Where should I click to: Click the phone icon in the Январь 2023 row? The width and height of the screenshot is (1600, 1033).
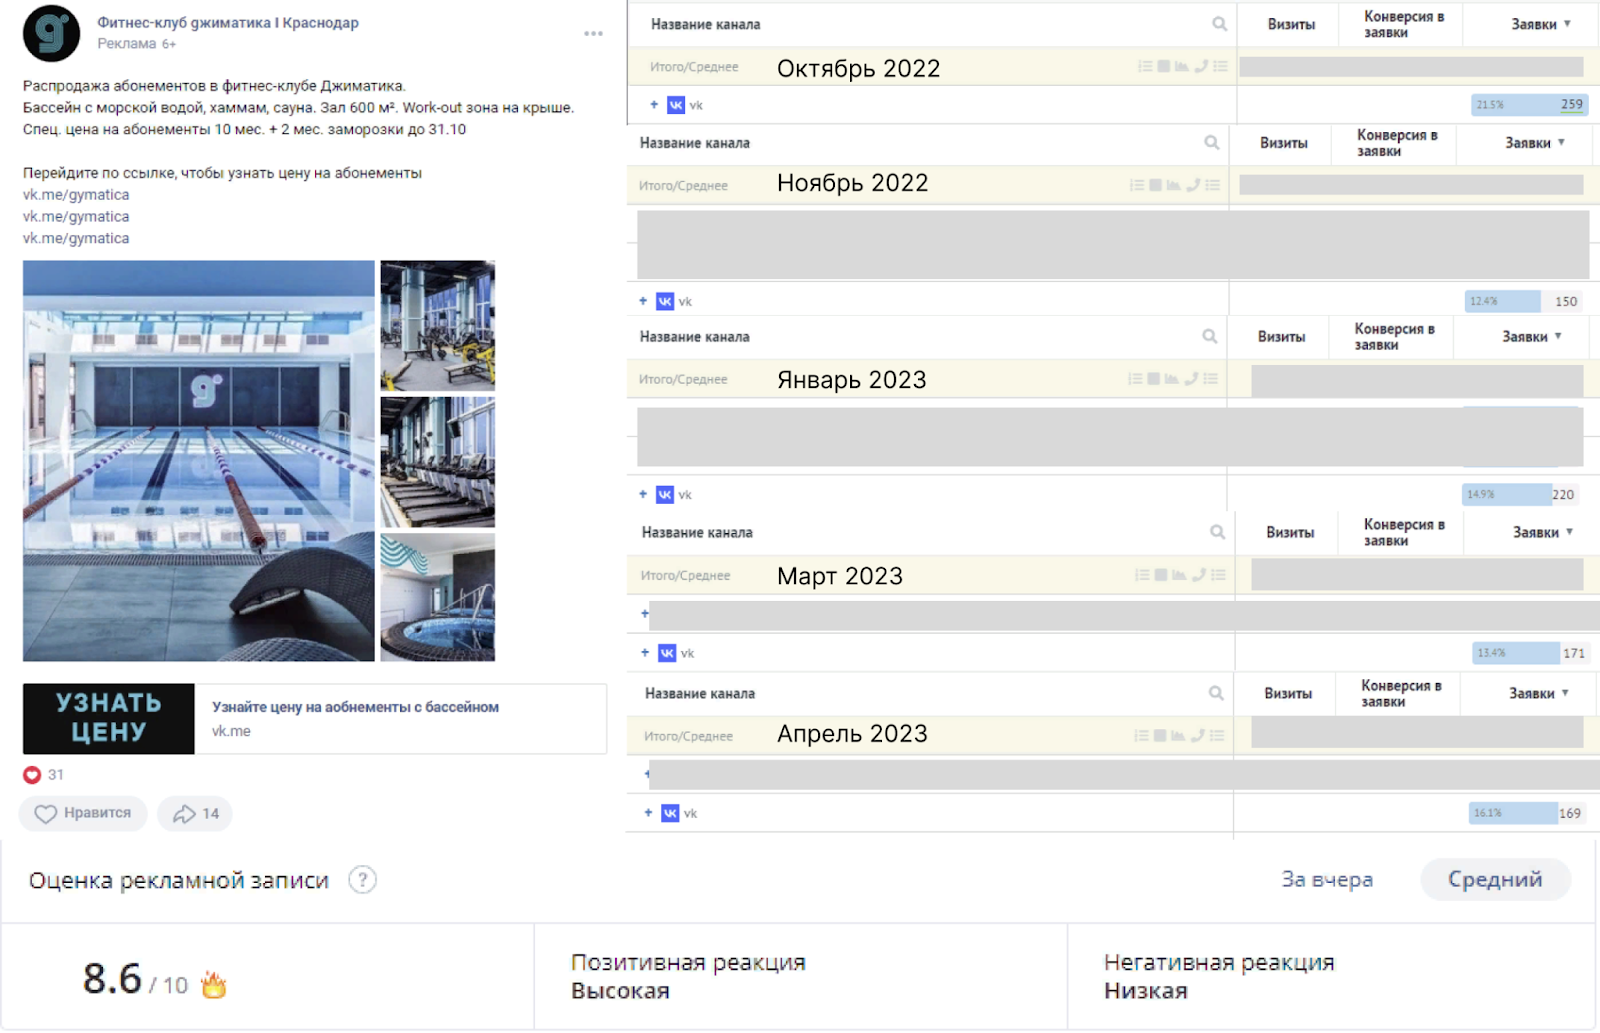tap(1191, 379)
